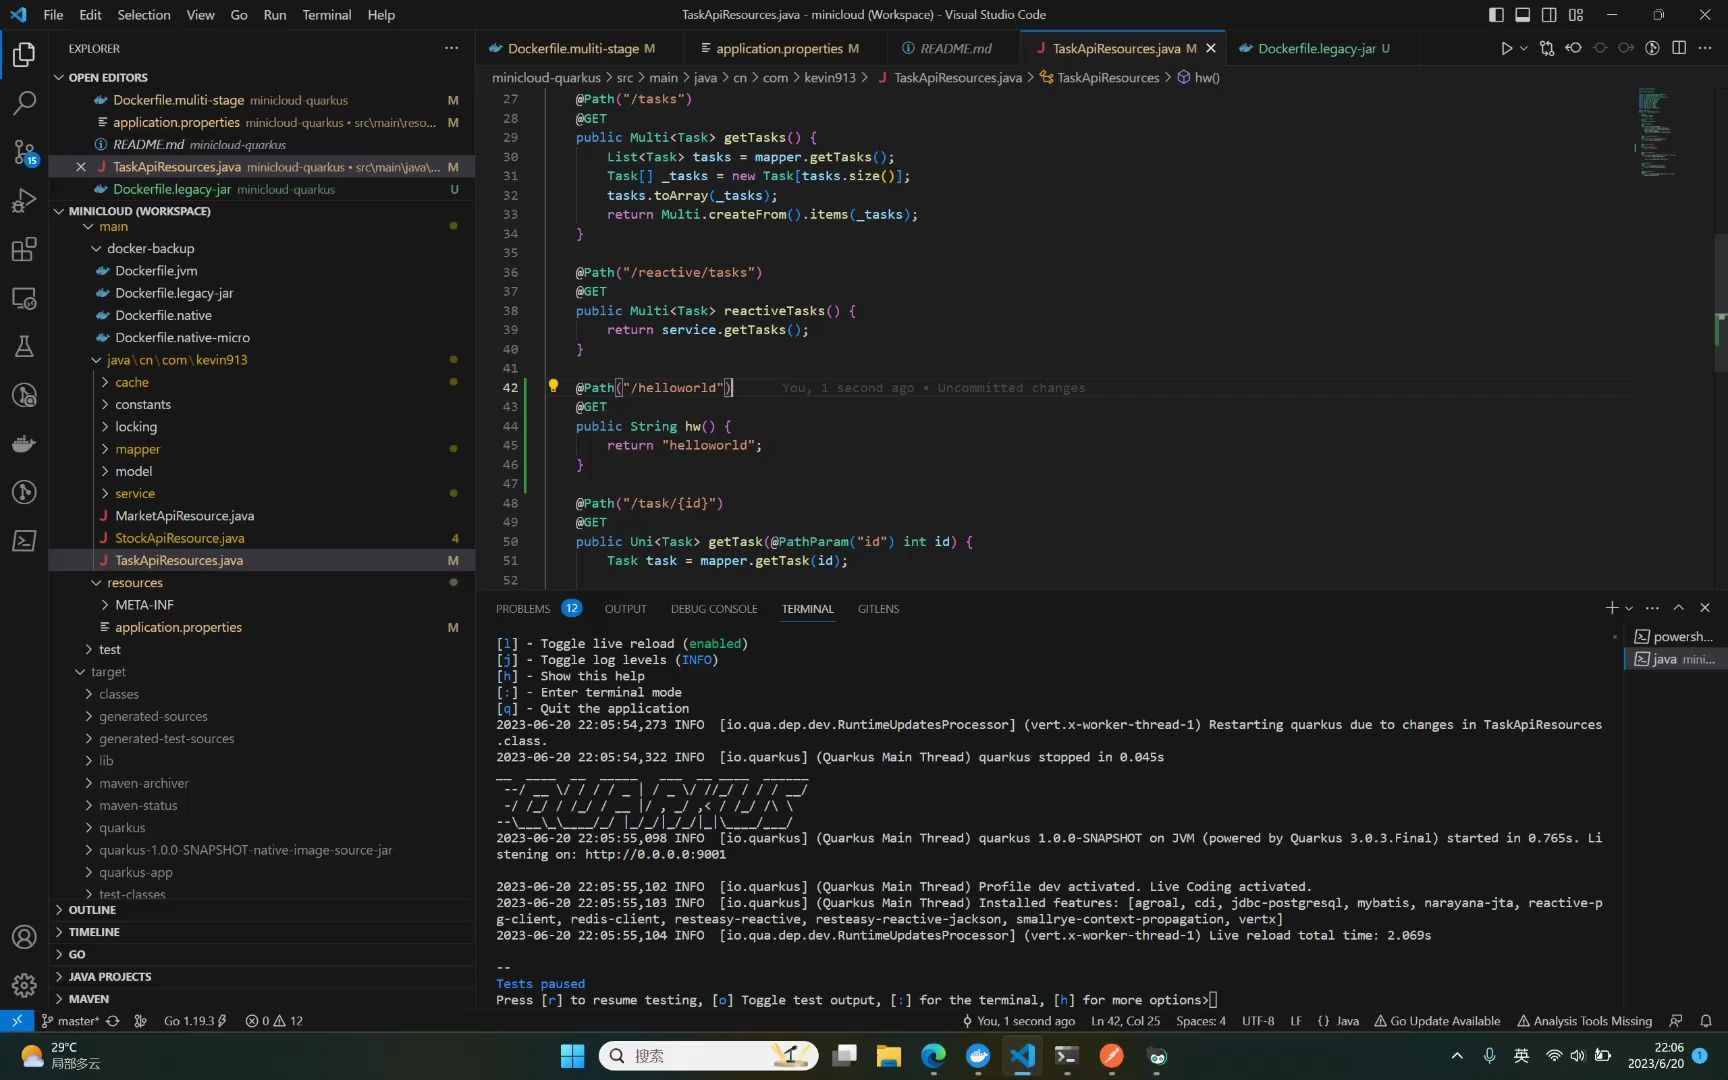Open the new terminal launch profile dropdown
This screenshot has width=1728, height=1080.
pyautogui.click(x=1629, y=608)
